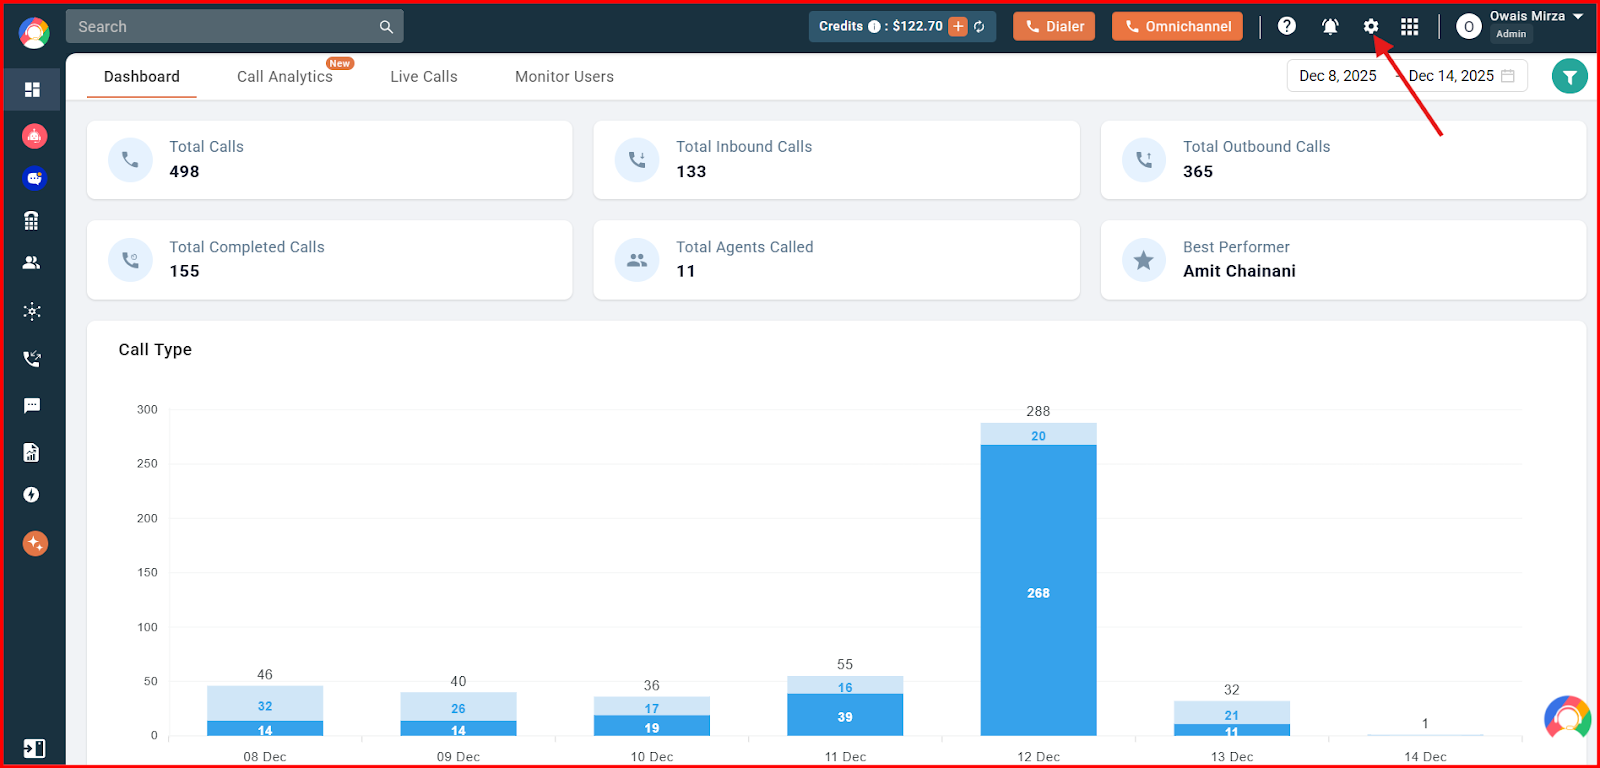Viewport: 1600px width, 768px height.
Task: Click the search magnifier icon
Action: pos(386,27)
